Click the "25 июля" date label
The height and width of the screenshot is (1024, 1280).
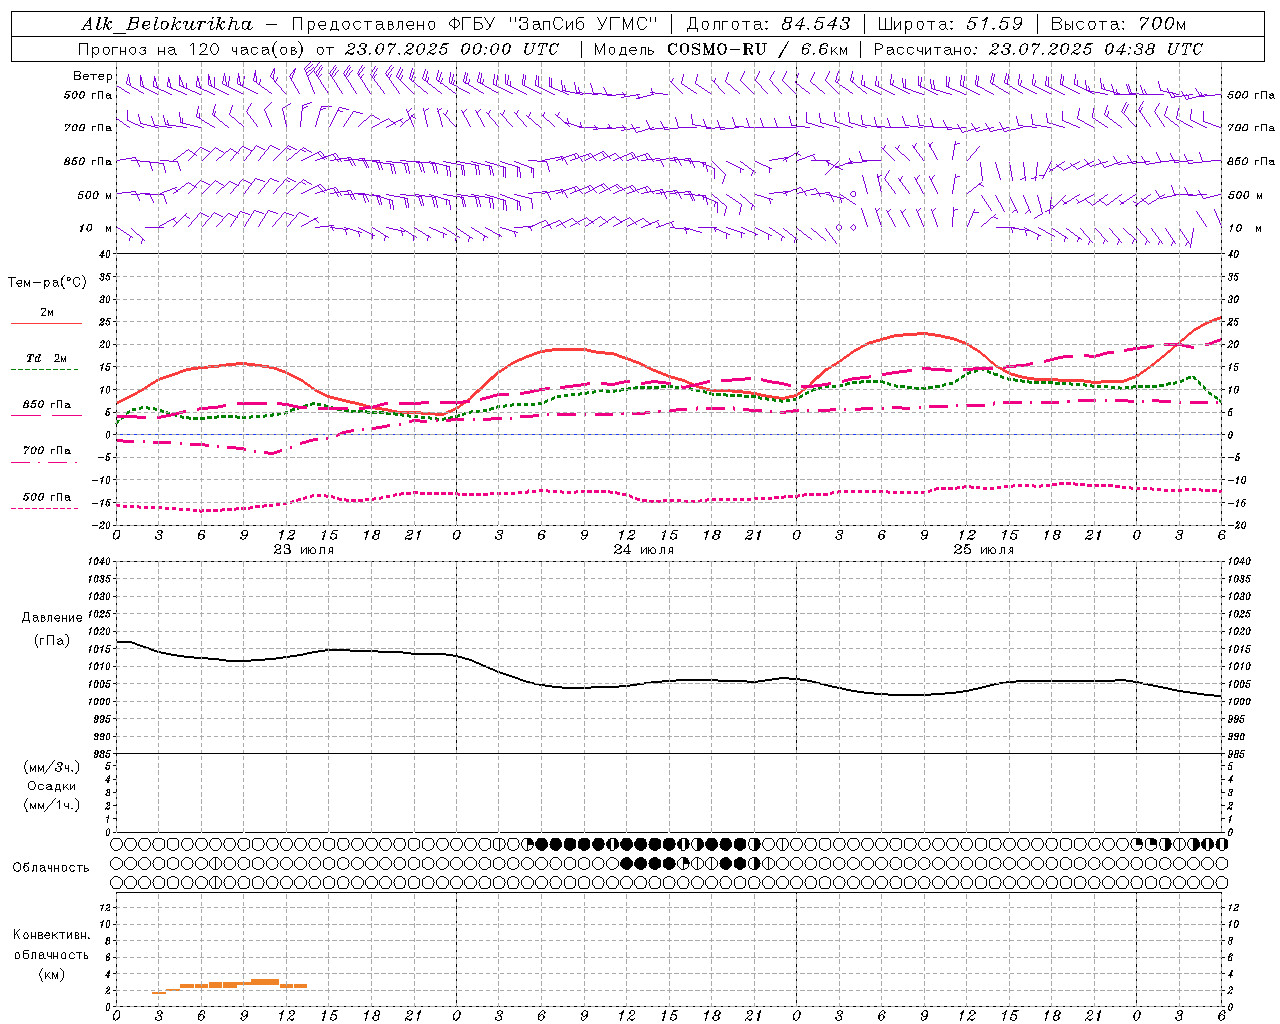(x=984, y=550)
